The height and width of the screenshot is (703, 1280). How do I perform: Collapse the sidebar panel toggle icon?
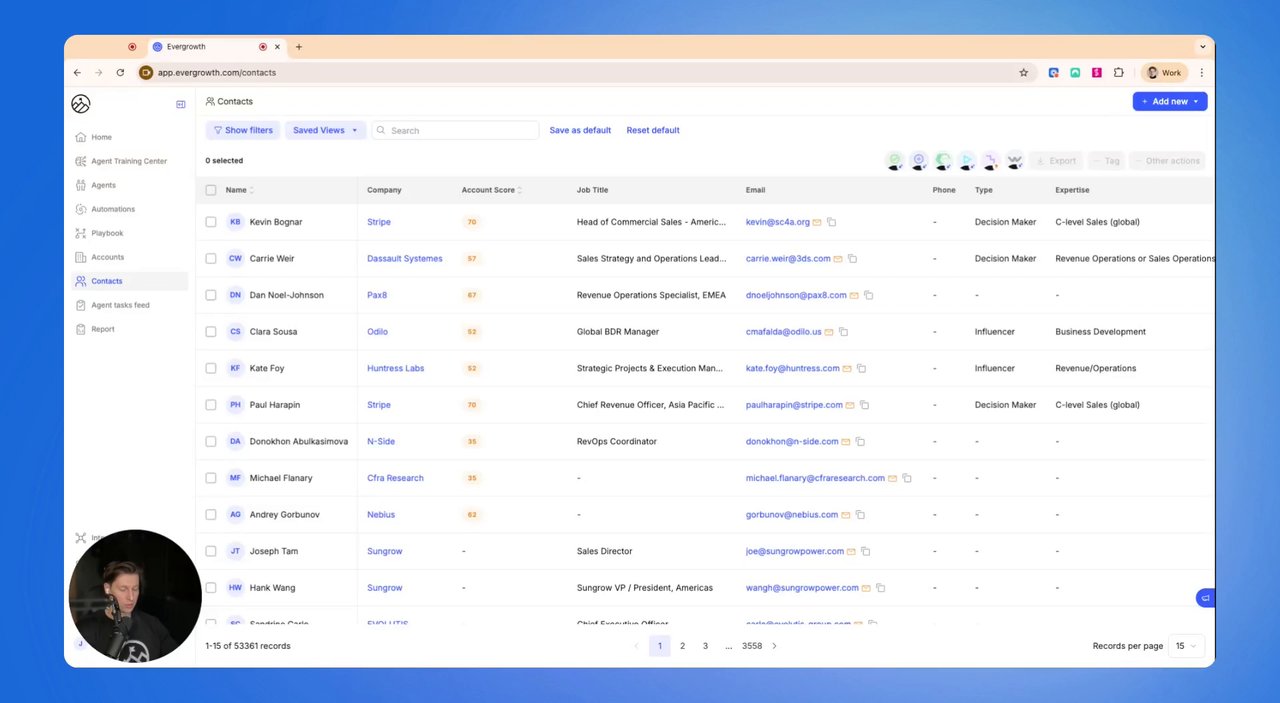click(181, 104)
